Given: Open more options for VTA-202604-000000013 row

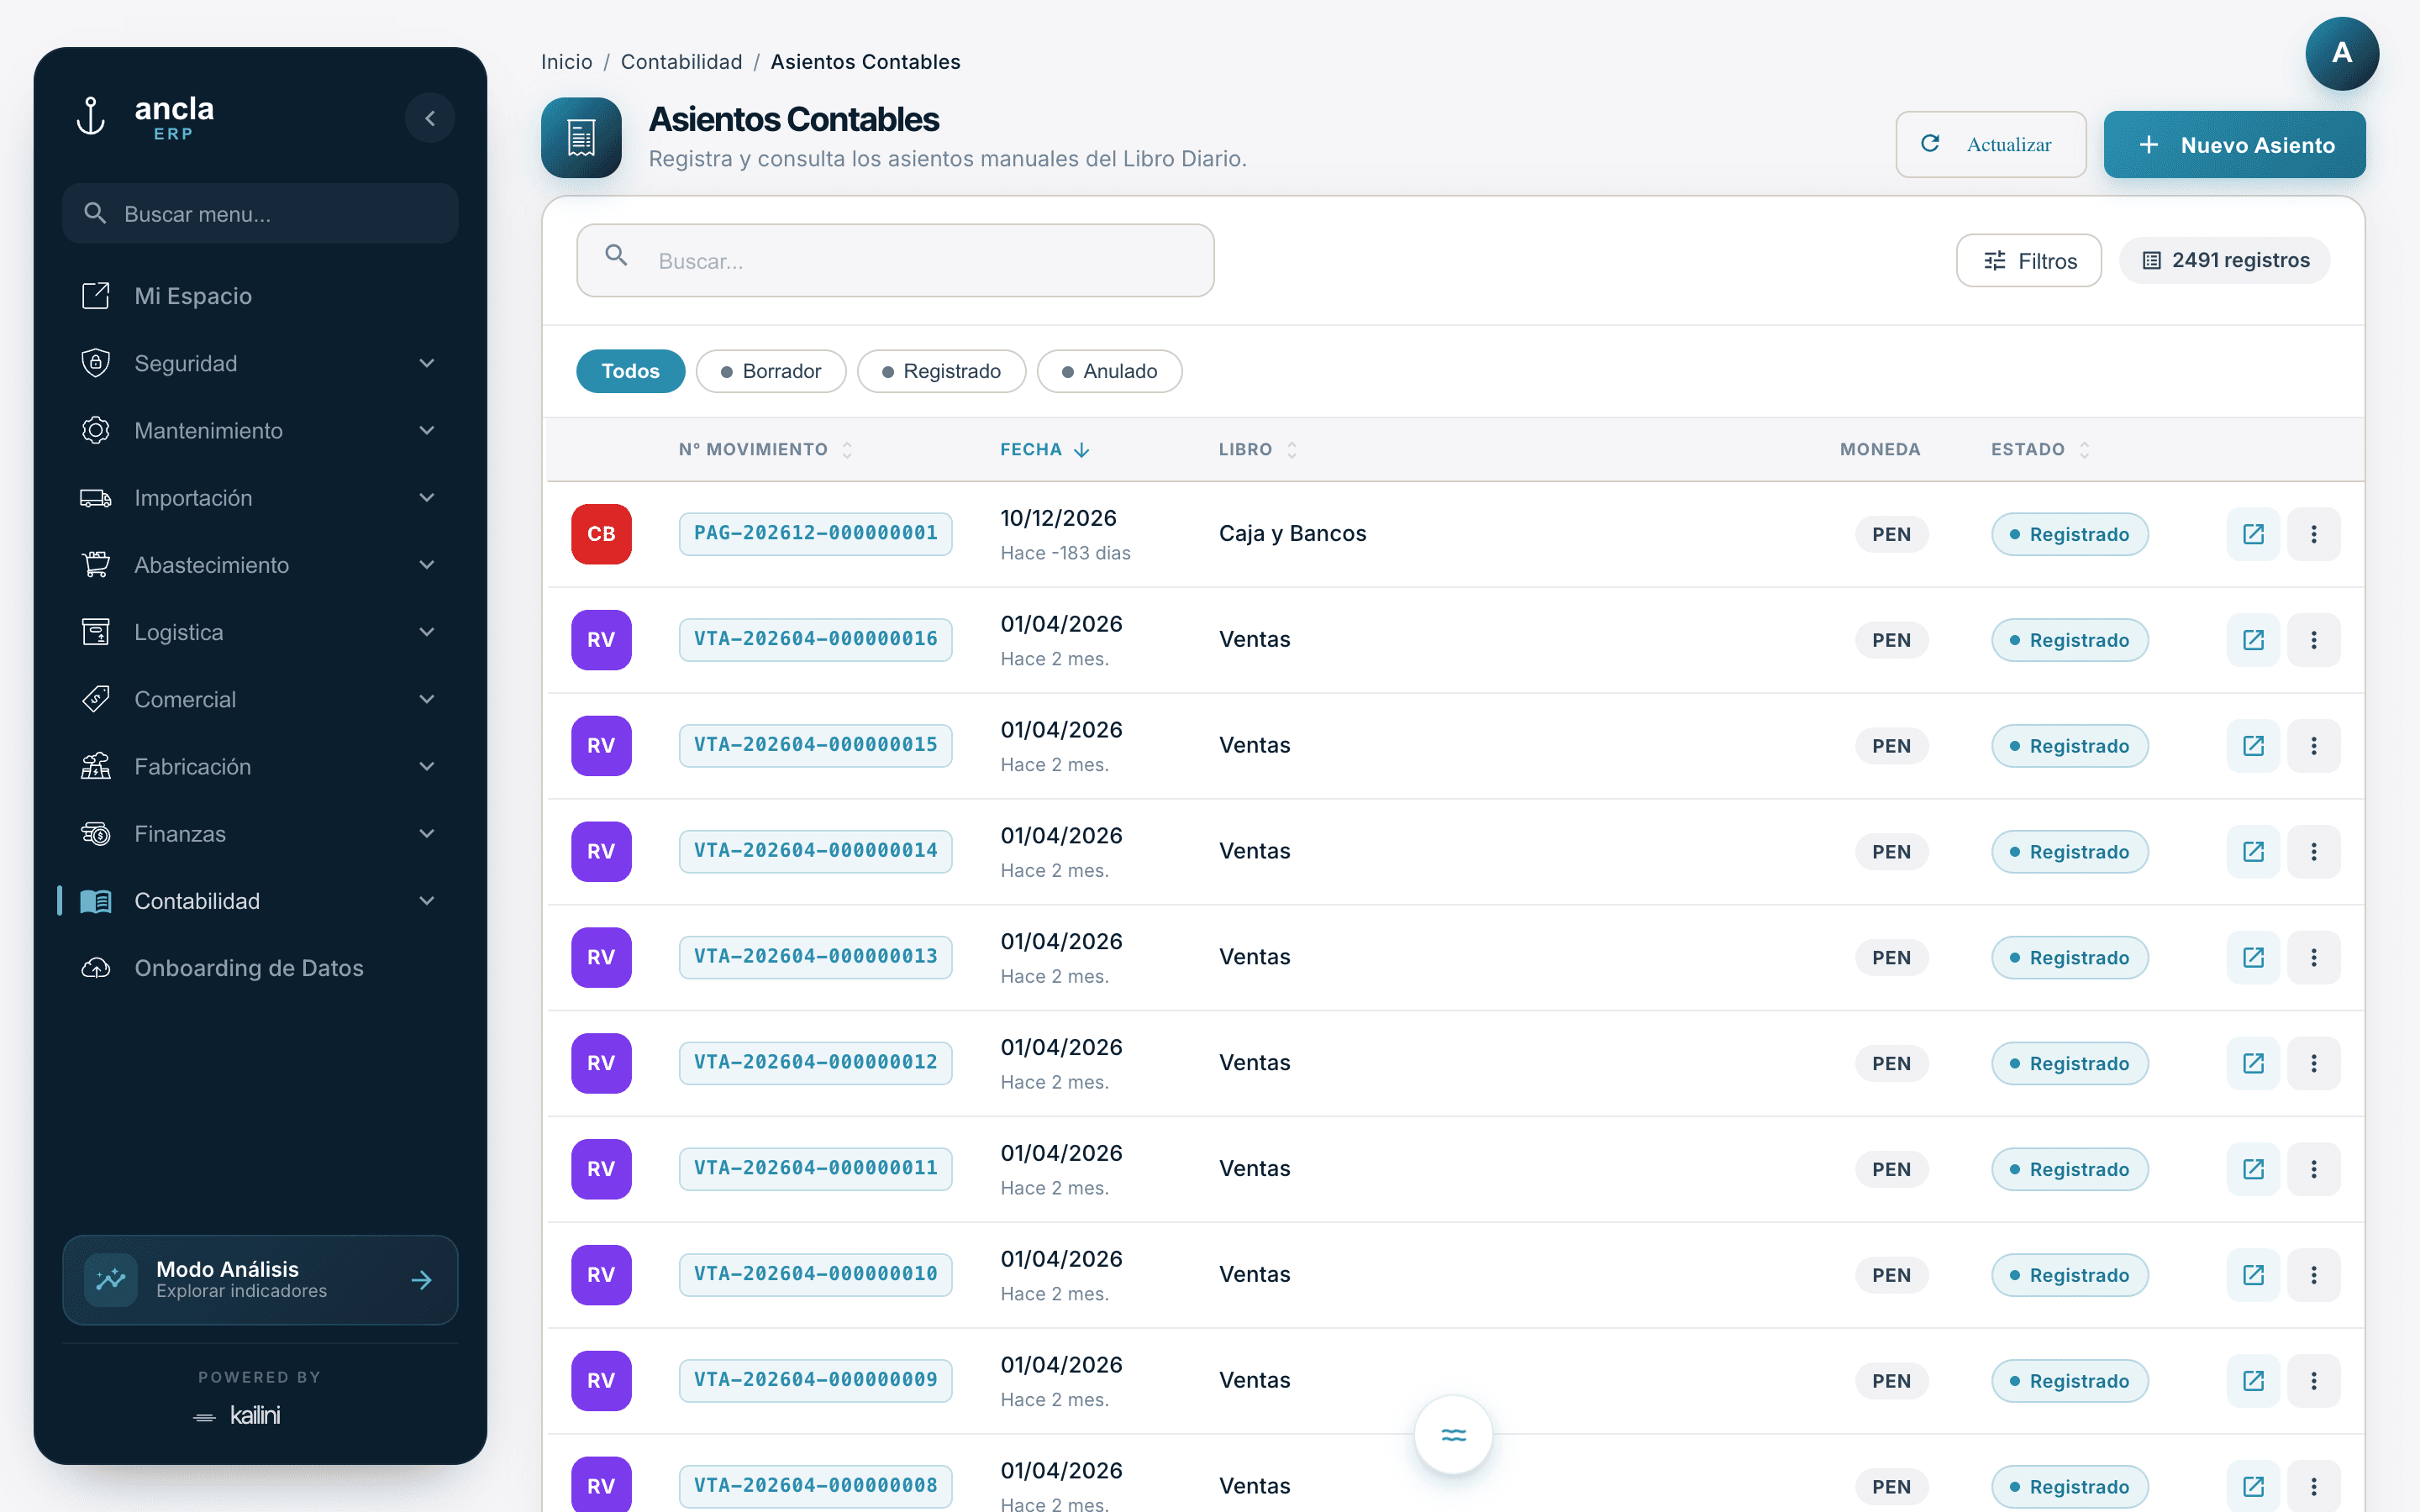Looking at the screenshot, I should [x=2313, y=957].
